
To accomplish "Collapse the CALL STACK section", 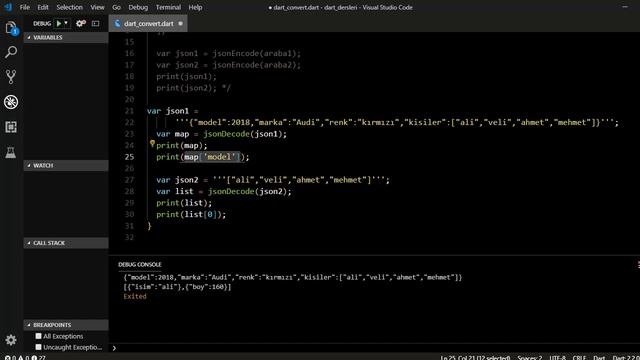I will click(x=66, y=243).
